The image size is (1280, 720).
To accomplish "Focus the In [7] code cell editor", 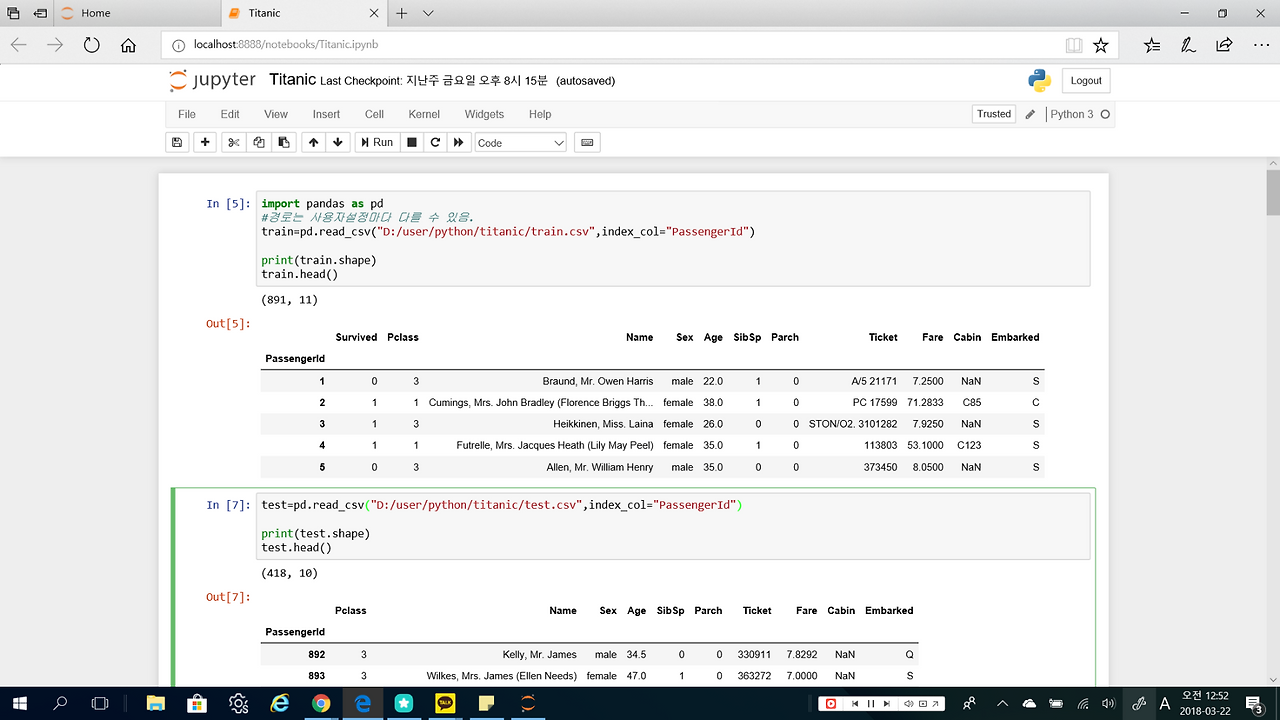I will click(x=673, y=526).
